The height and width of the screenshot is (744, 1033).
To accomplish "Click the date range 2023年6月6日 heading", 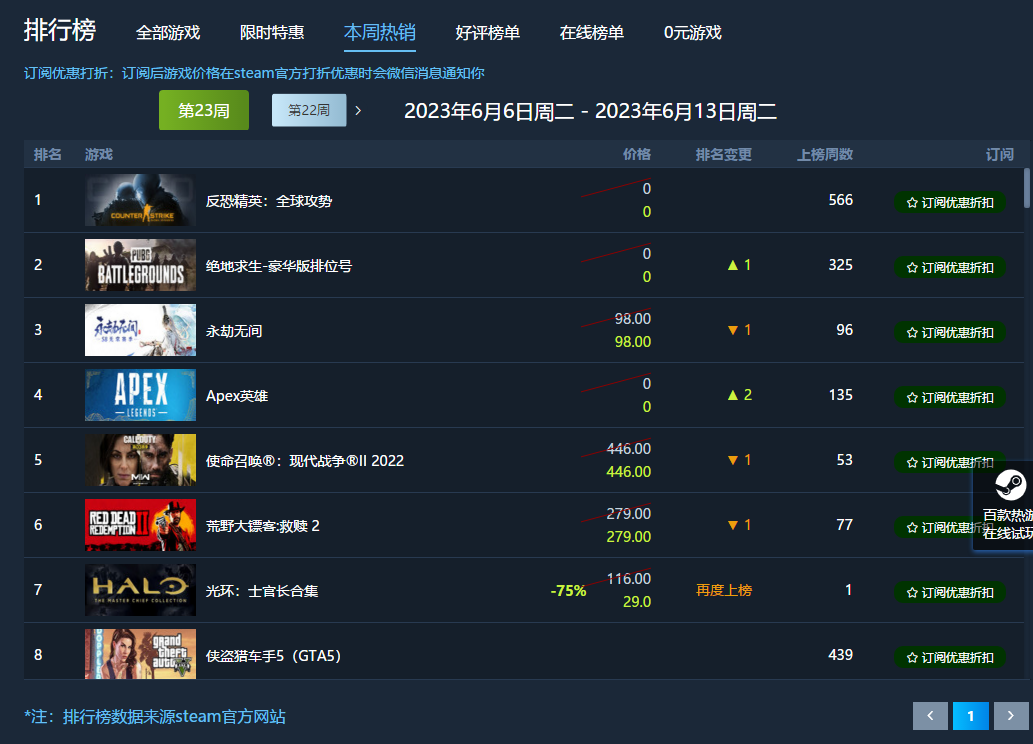I will coord(590,111).
